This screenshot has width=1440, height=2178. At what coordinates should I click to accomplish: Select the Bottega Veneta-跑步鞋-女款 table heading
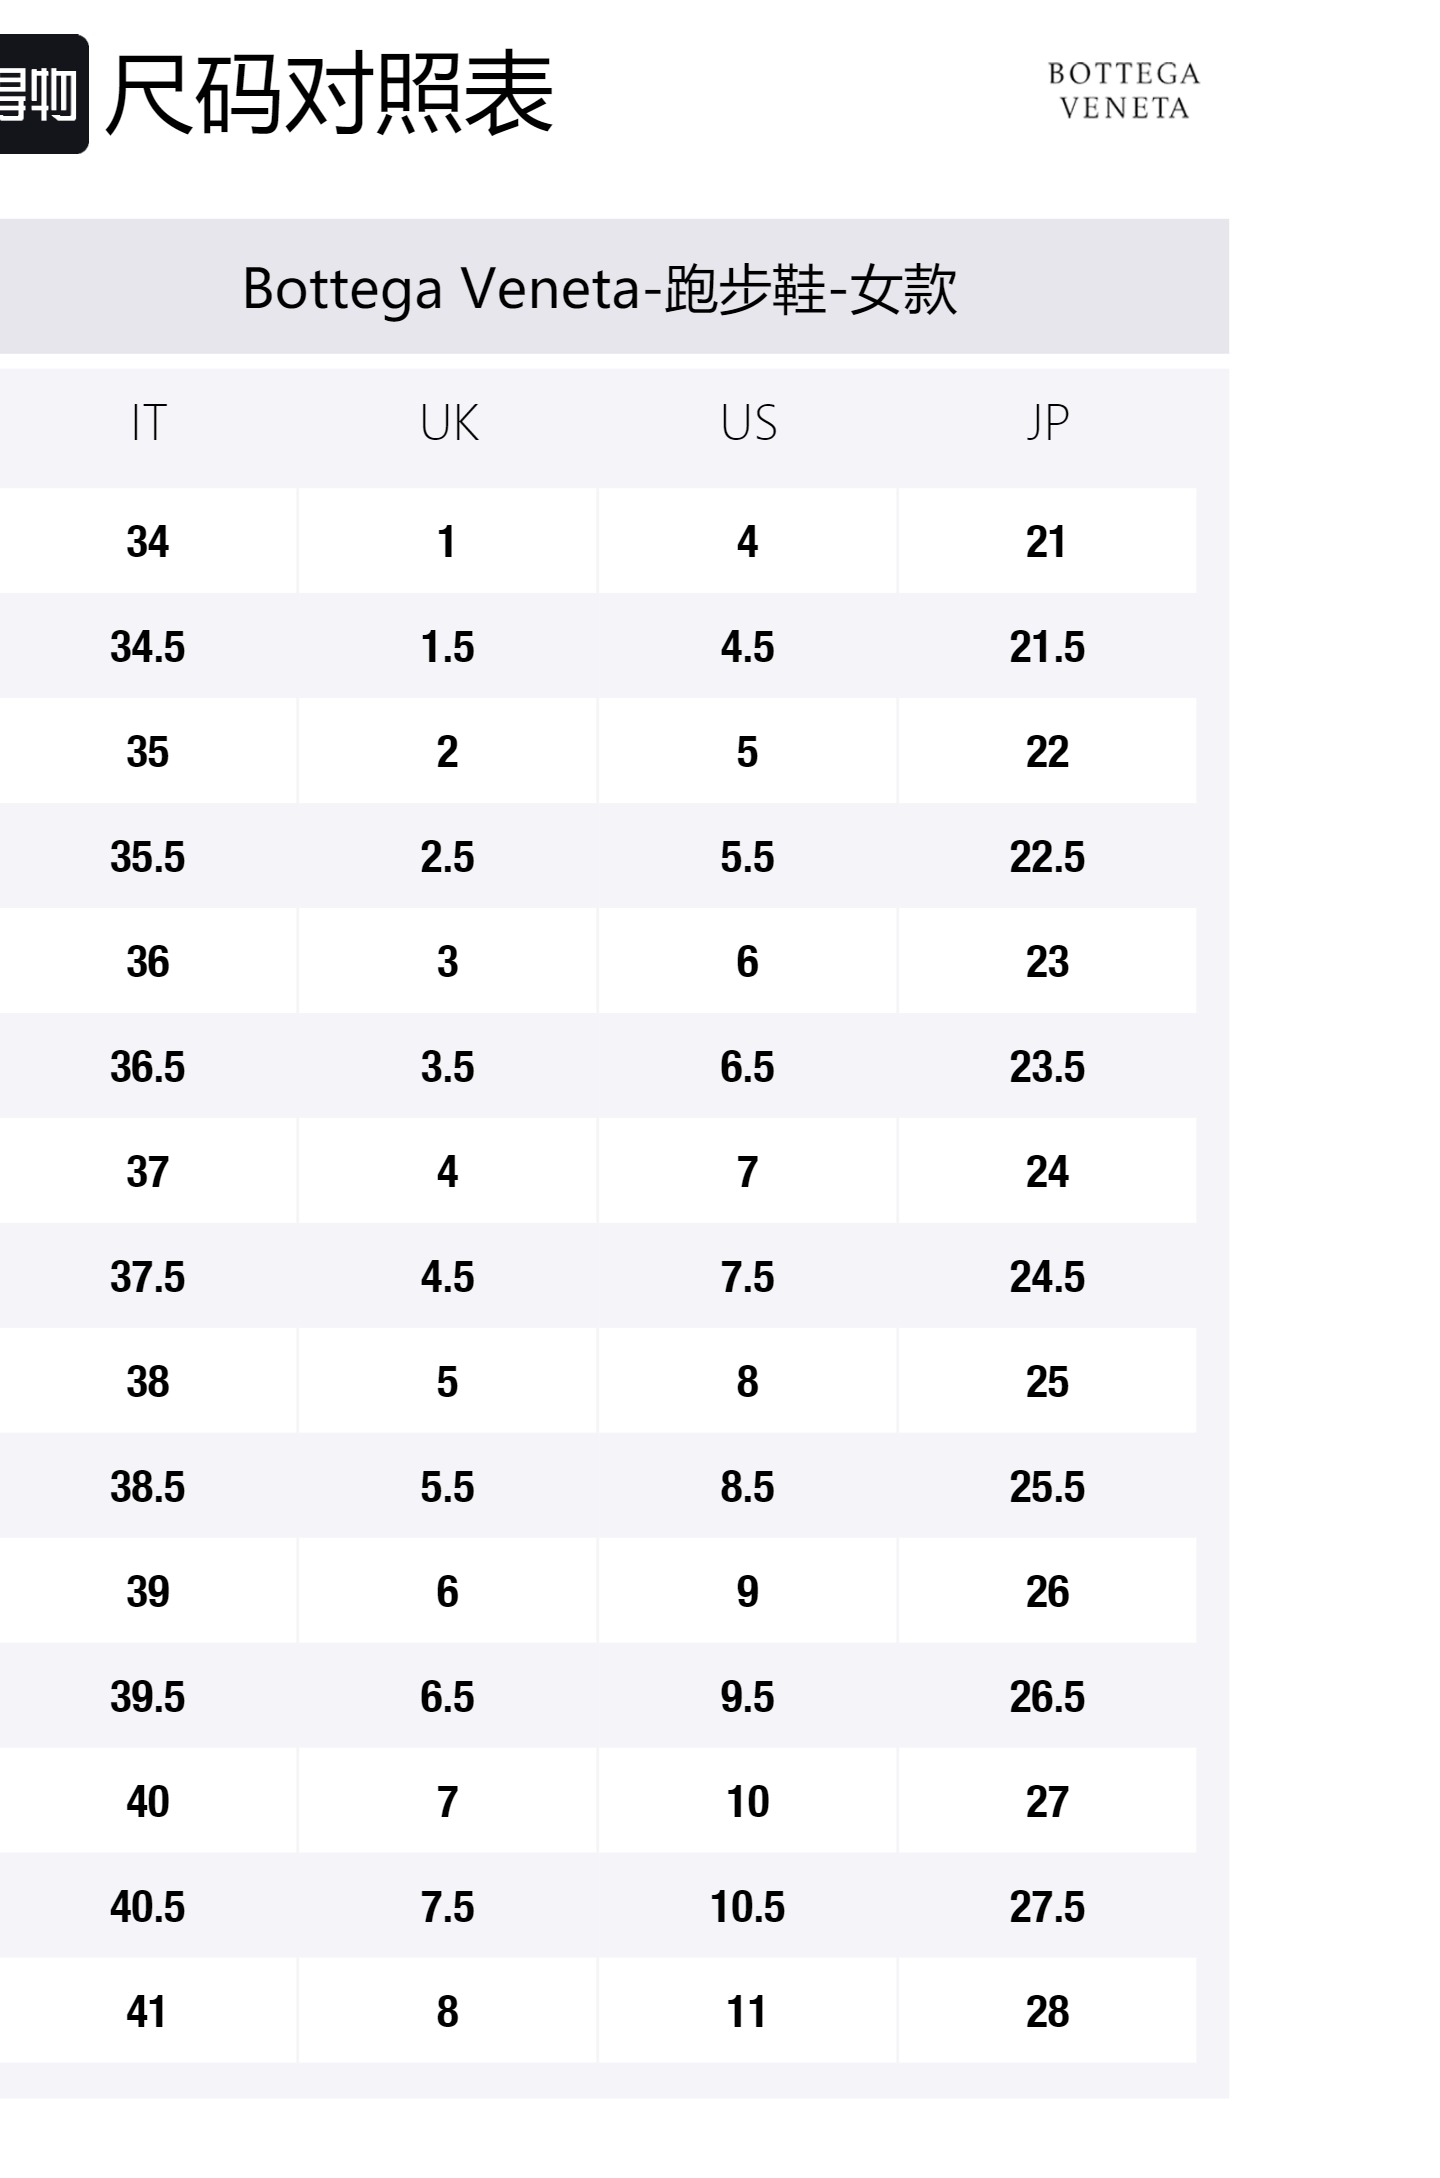[x=600, y=288]
